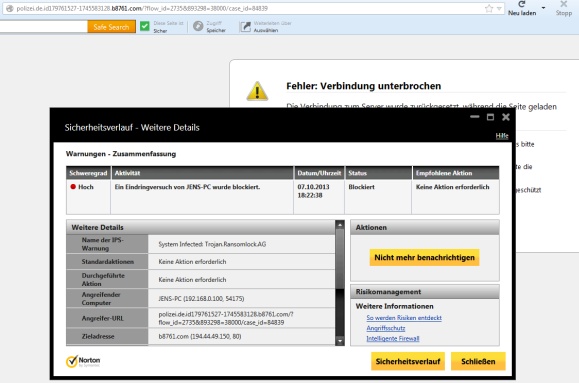Image resolution: width=579 pixels, height=383 pixels.
Task: Click the red Hoch severity indicator
Action: point(73,187)
